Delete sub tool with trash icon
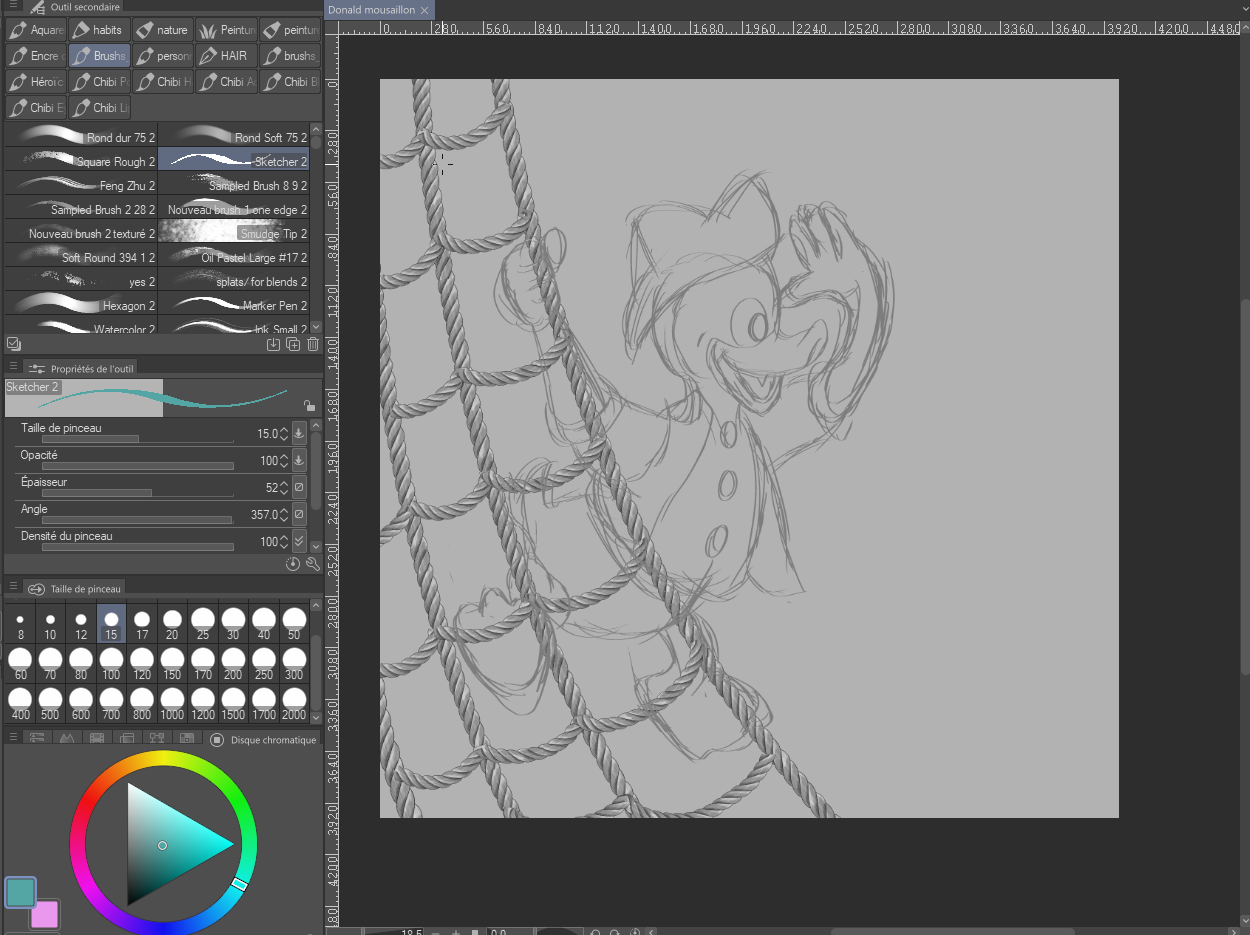Screen dimensions: 1250x935 313,345
